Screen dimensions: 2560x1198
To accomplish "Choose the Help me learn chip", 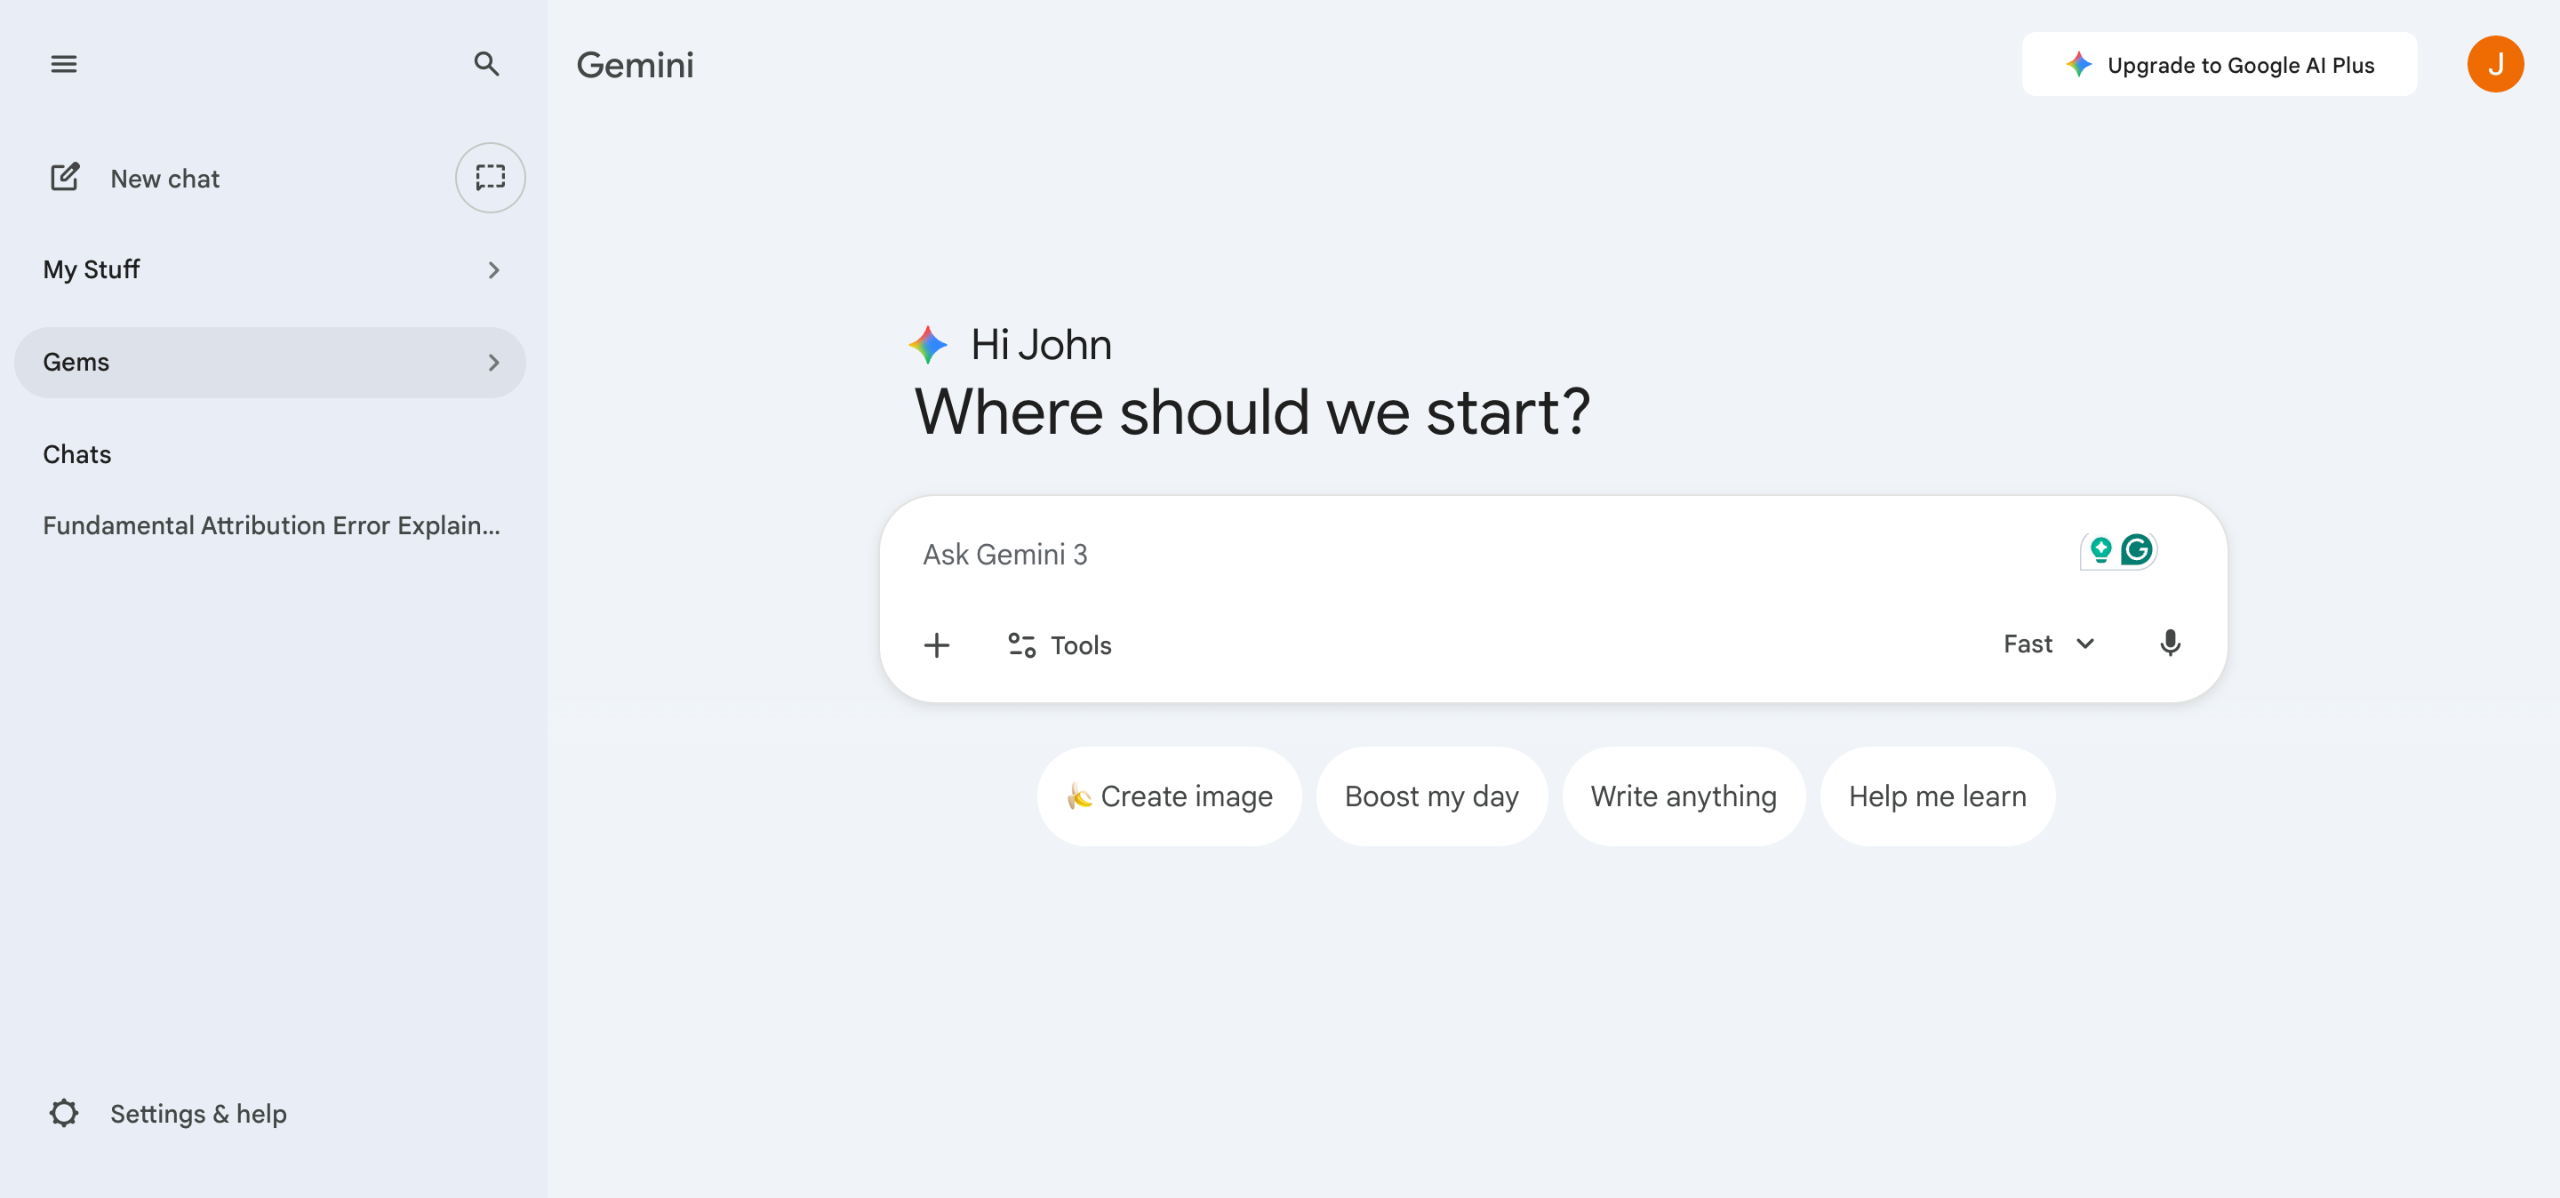I will pos(1937,796).
